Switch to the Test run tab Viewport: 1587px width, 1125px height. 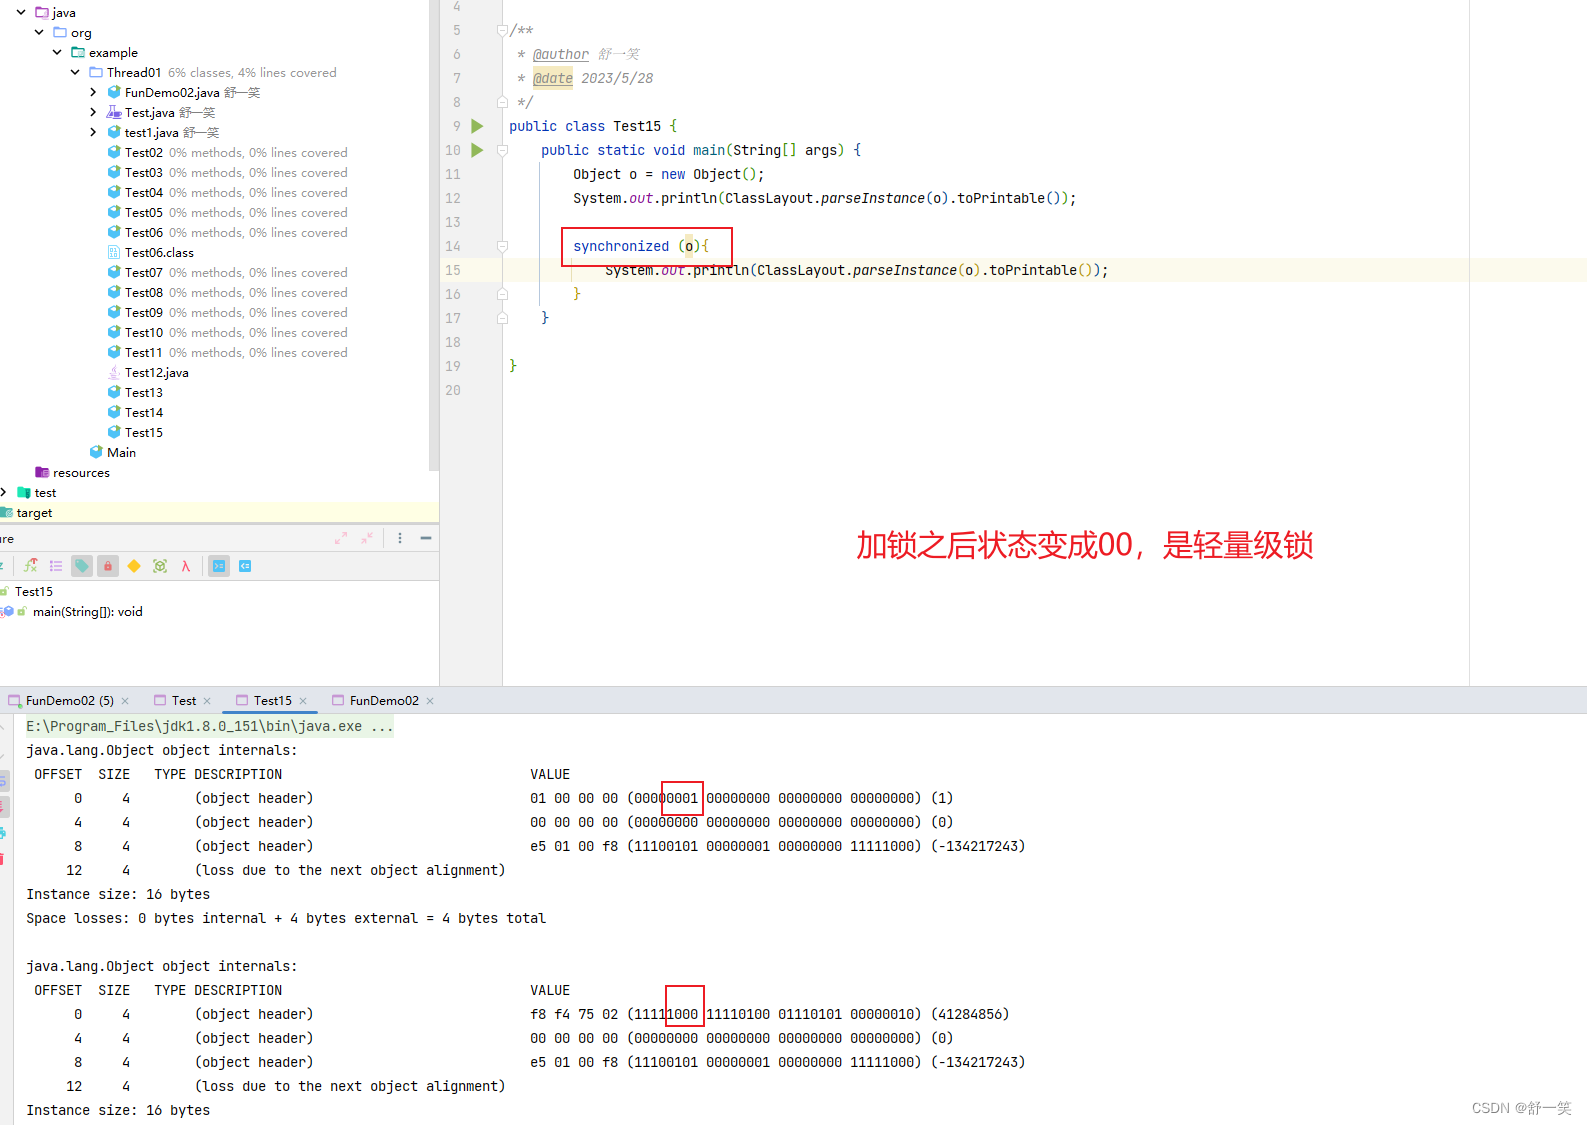[x=184, y=700]
